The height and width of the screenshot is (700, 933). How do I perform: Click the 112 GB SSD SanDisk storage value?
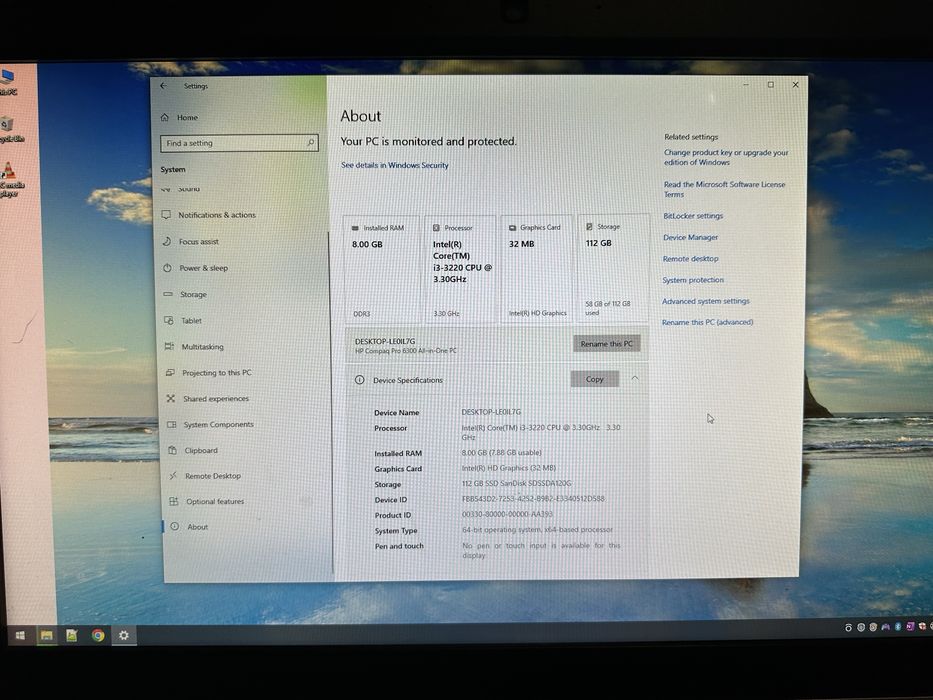tap(516, 483)
